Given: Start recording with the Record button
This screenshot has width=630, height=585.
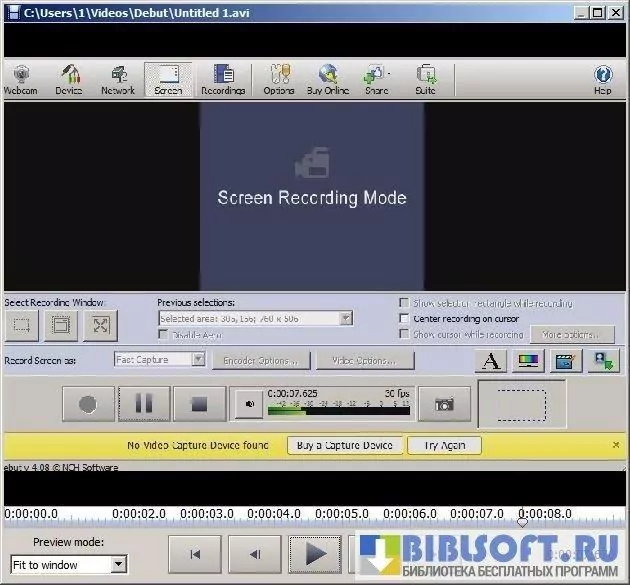Looking at the screenshot, I should pos(88,404).
